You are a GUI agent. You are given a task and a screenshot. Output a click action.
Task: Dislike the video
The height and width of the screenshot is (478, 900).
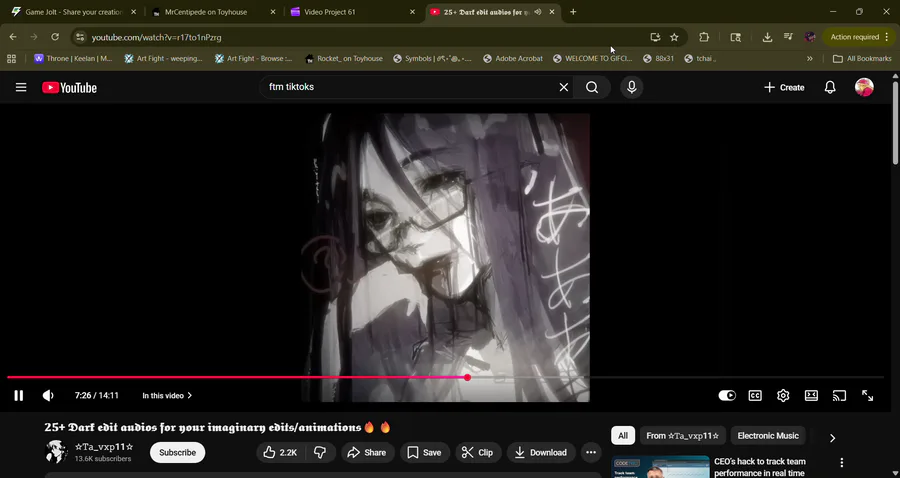pos(320,452)
